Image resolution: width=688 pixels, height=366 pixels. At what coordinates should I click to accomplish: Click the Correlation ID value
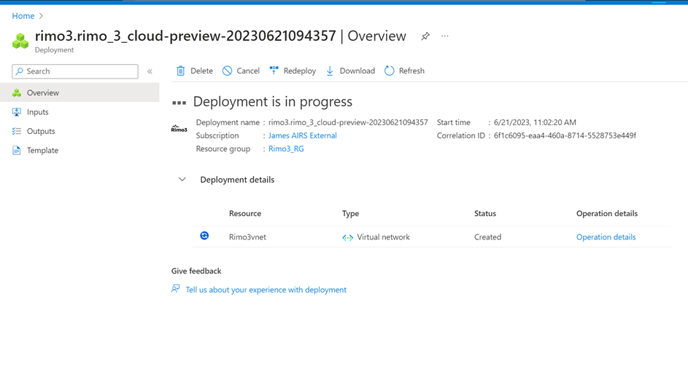pos(565,136)
